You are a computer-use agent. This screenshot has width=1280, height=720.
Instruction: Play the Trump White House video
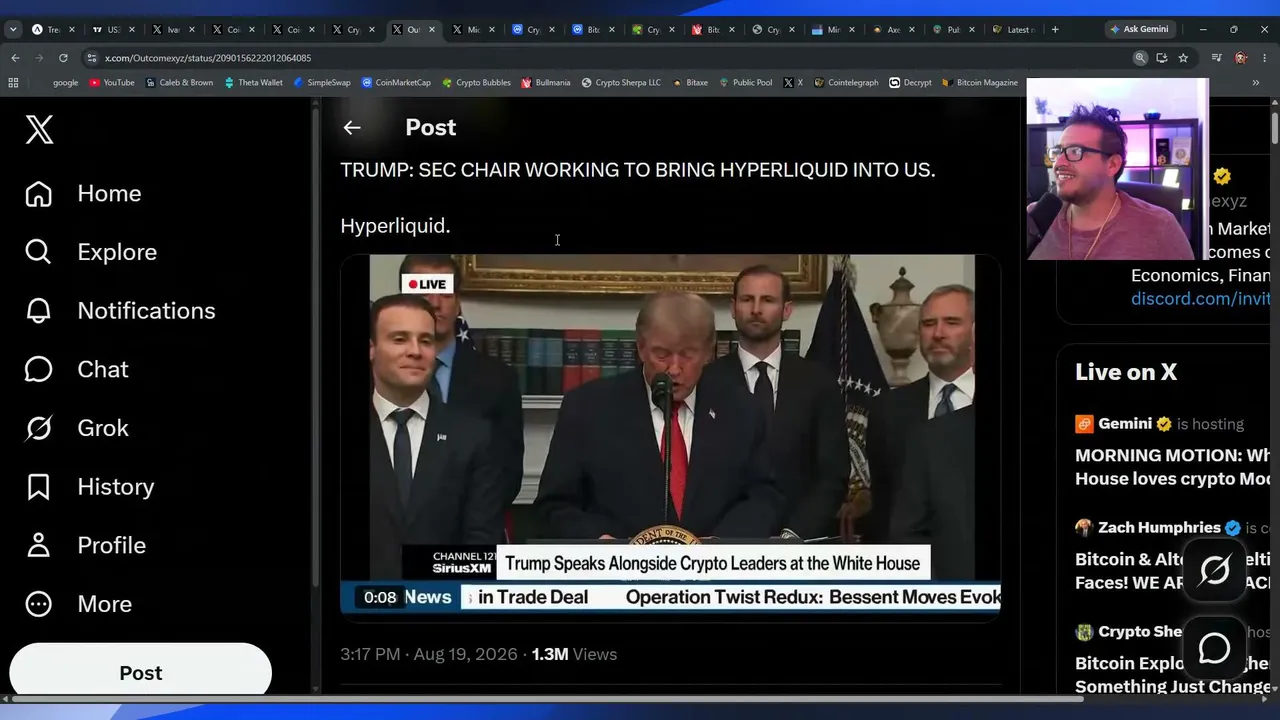[x=671, y=438]
